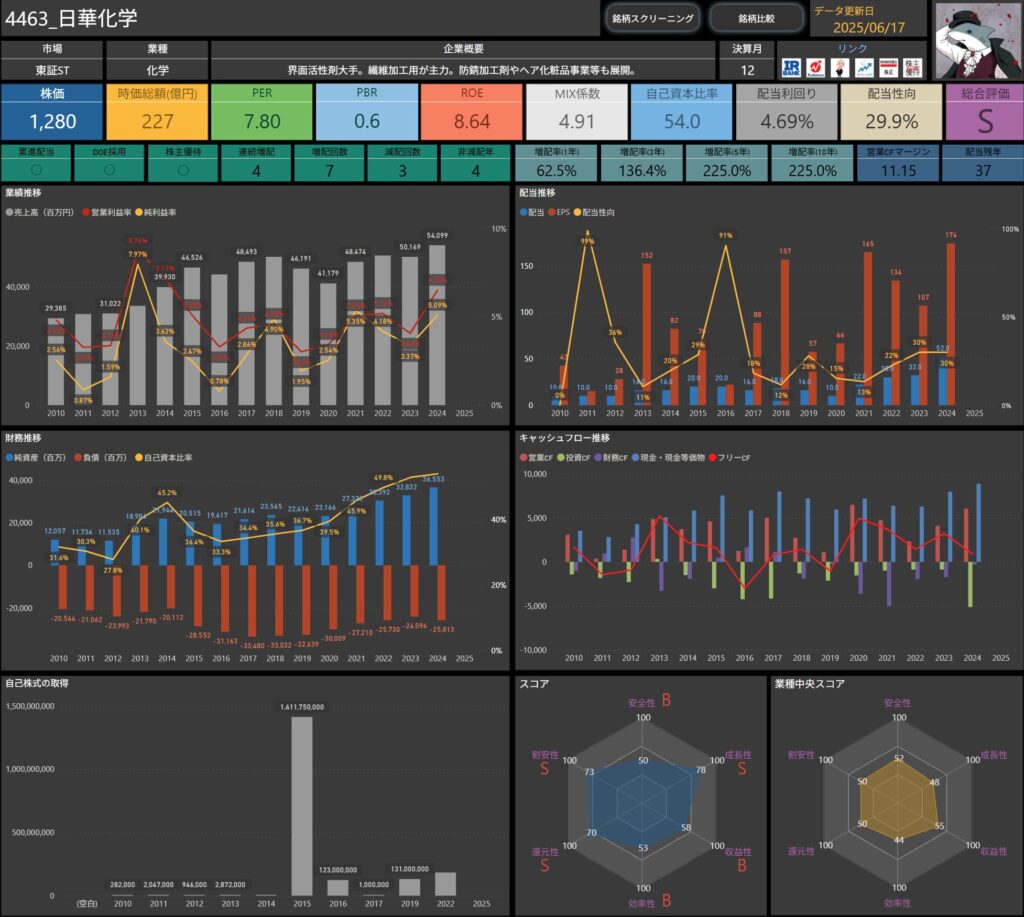Click the 配当性向 legend entry in 配当推移 chart

point(594,212)
